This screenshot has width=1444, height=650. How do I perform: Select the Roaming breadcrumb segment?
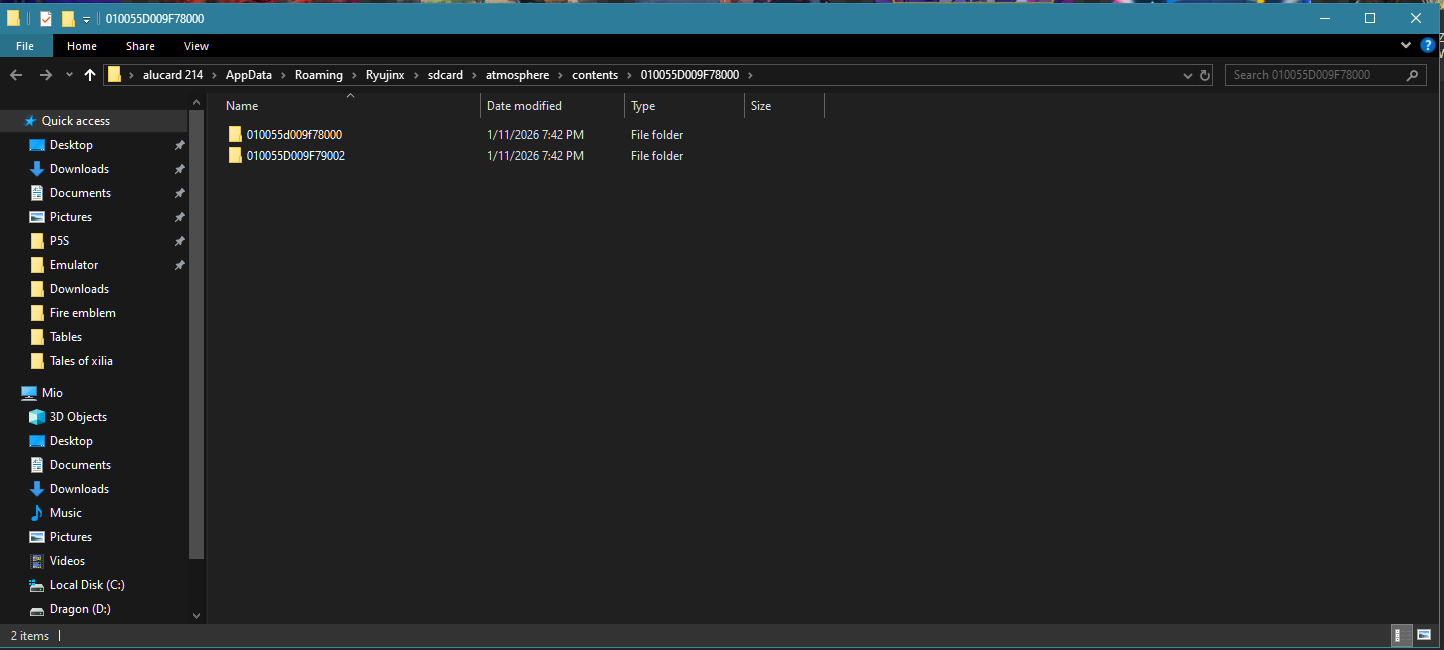click(319, 75)
